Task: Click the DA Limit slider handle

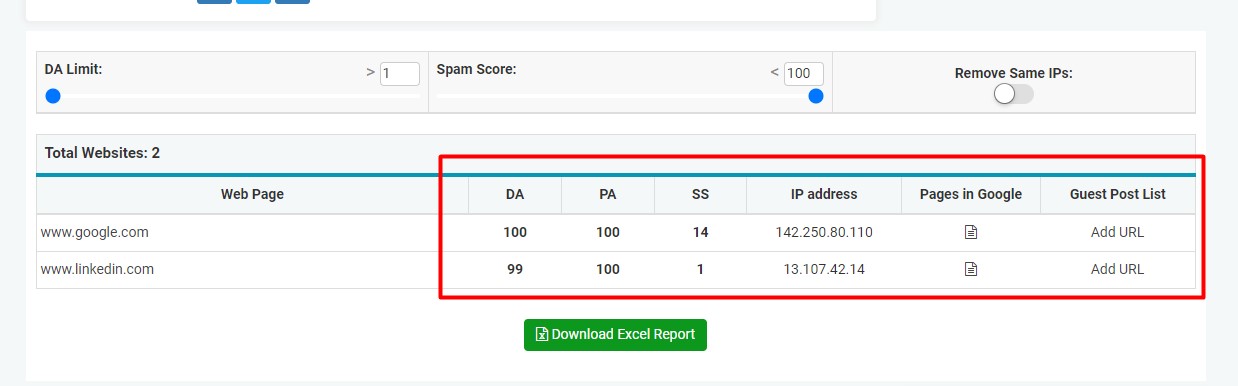Action: (53, 97)
